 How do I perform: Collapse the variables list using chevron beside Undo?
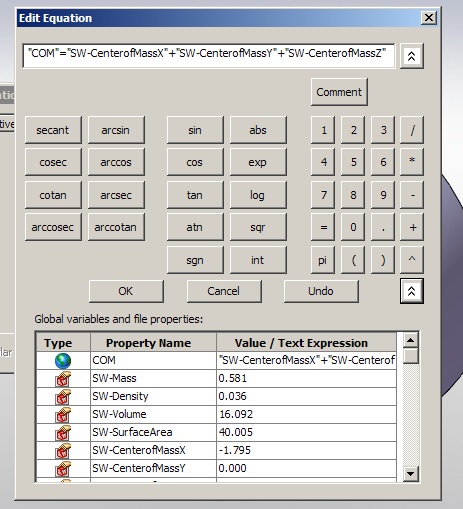[412, 291]
